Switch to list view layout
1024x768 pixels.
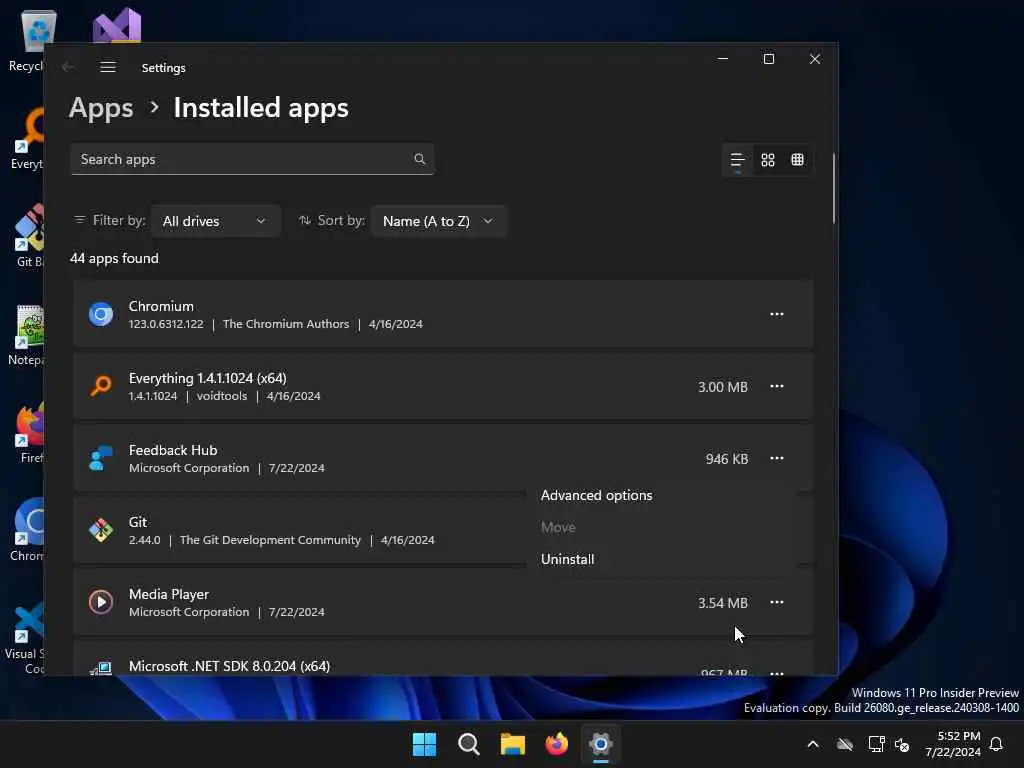coord(737,160)
